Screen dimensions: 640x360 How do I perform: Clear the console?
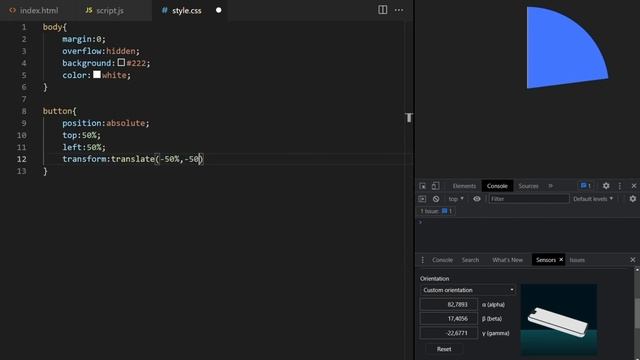pos(436,199)
